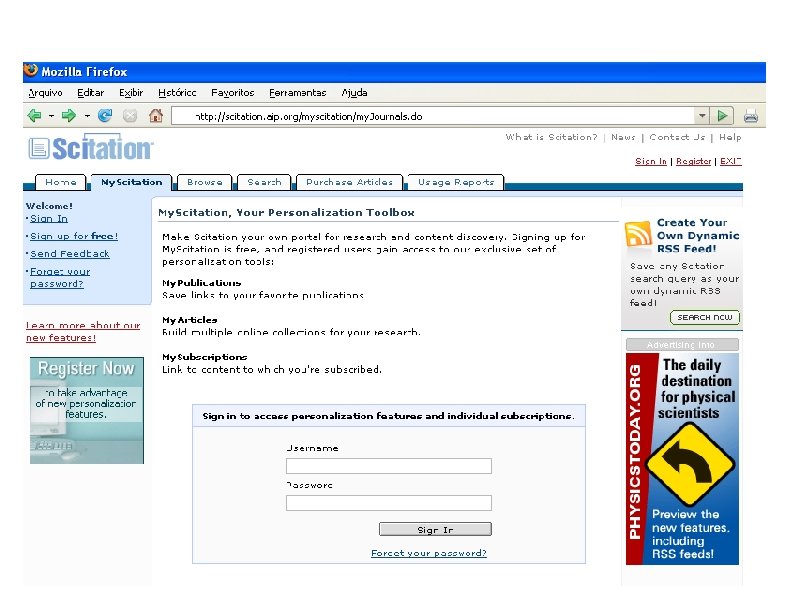The width and height of the screenshot is (794, 595).
Task: Click Learn more about our new features!
Action: coord(83,332)
